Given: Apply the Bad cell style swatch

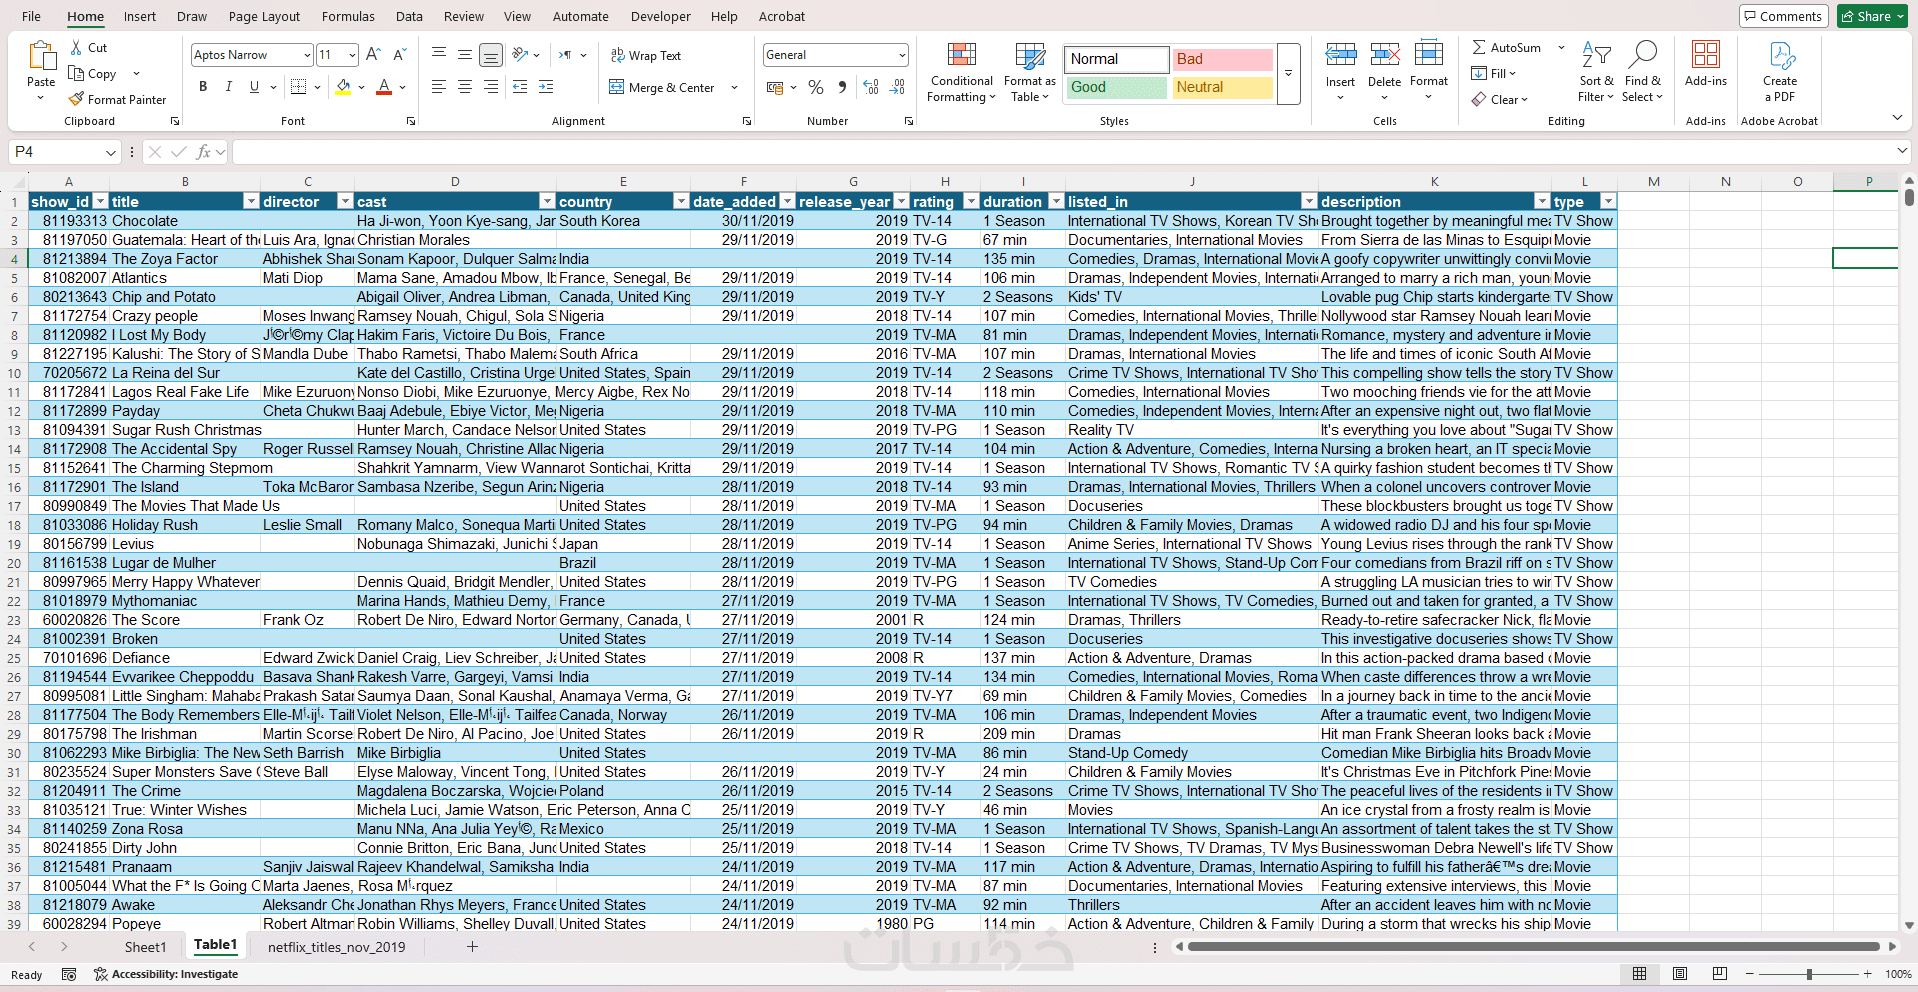Looking at the screenshot, I should (x=1222, y=59).
